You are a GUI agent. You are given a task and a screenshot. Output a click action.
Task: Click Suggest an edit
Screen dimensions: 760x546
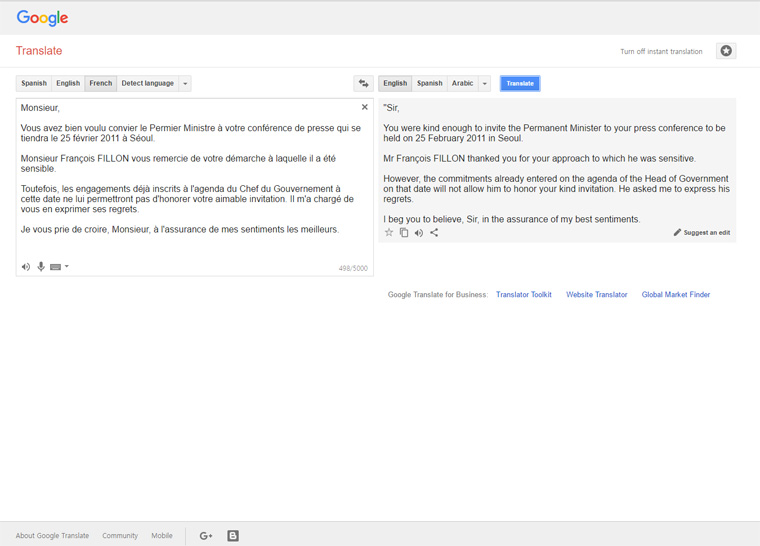(x=702, y=232)
